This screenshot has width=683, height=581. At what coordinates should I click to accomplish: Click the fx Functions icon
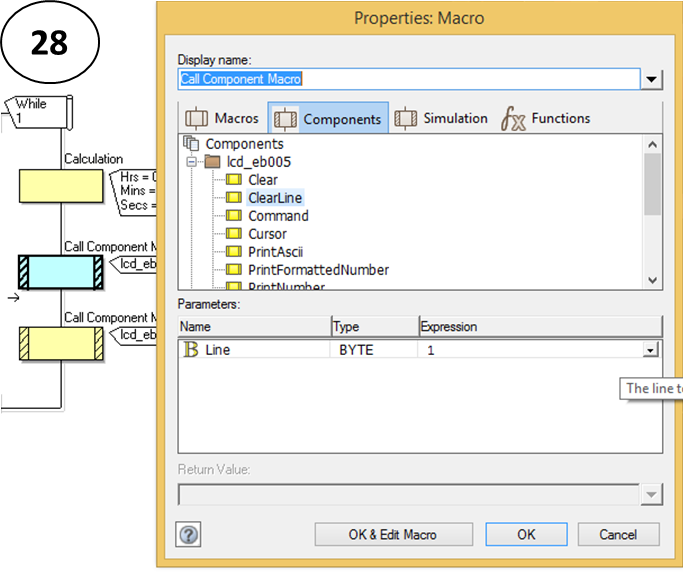[513, 118]
